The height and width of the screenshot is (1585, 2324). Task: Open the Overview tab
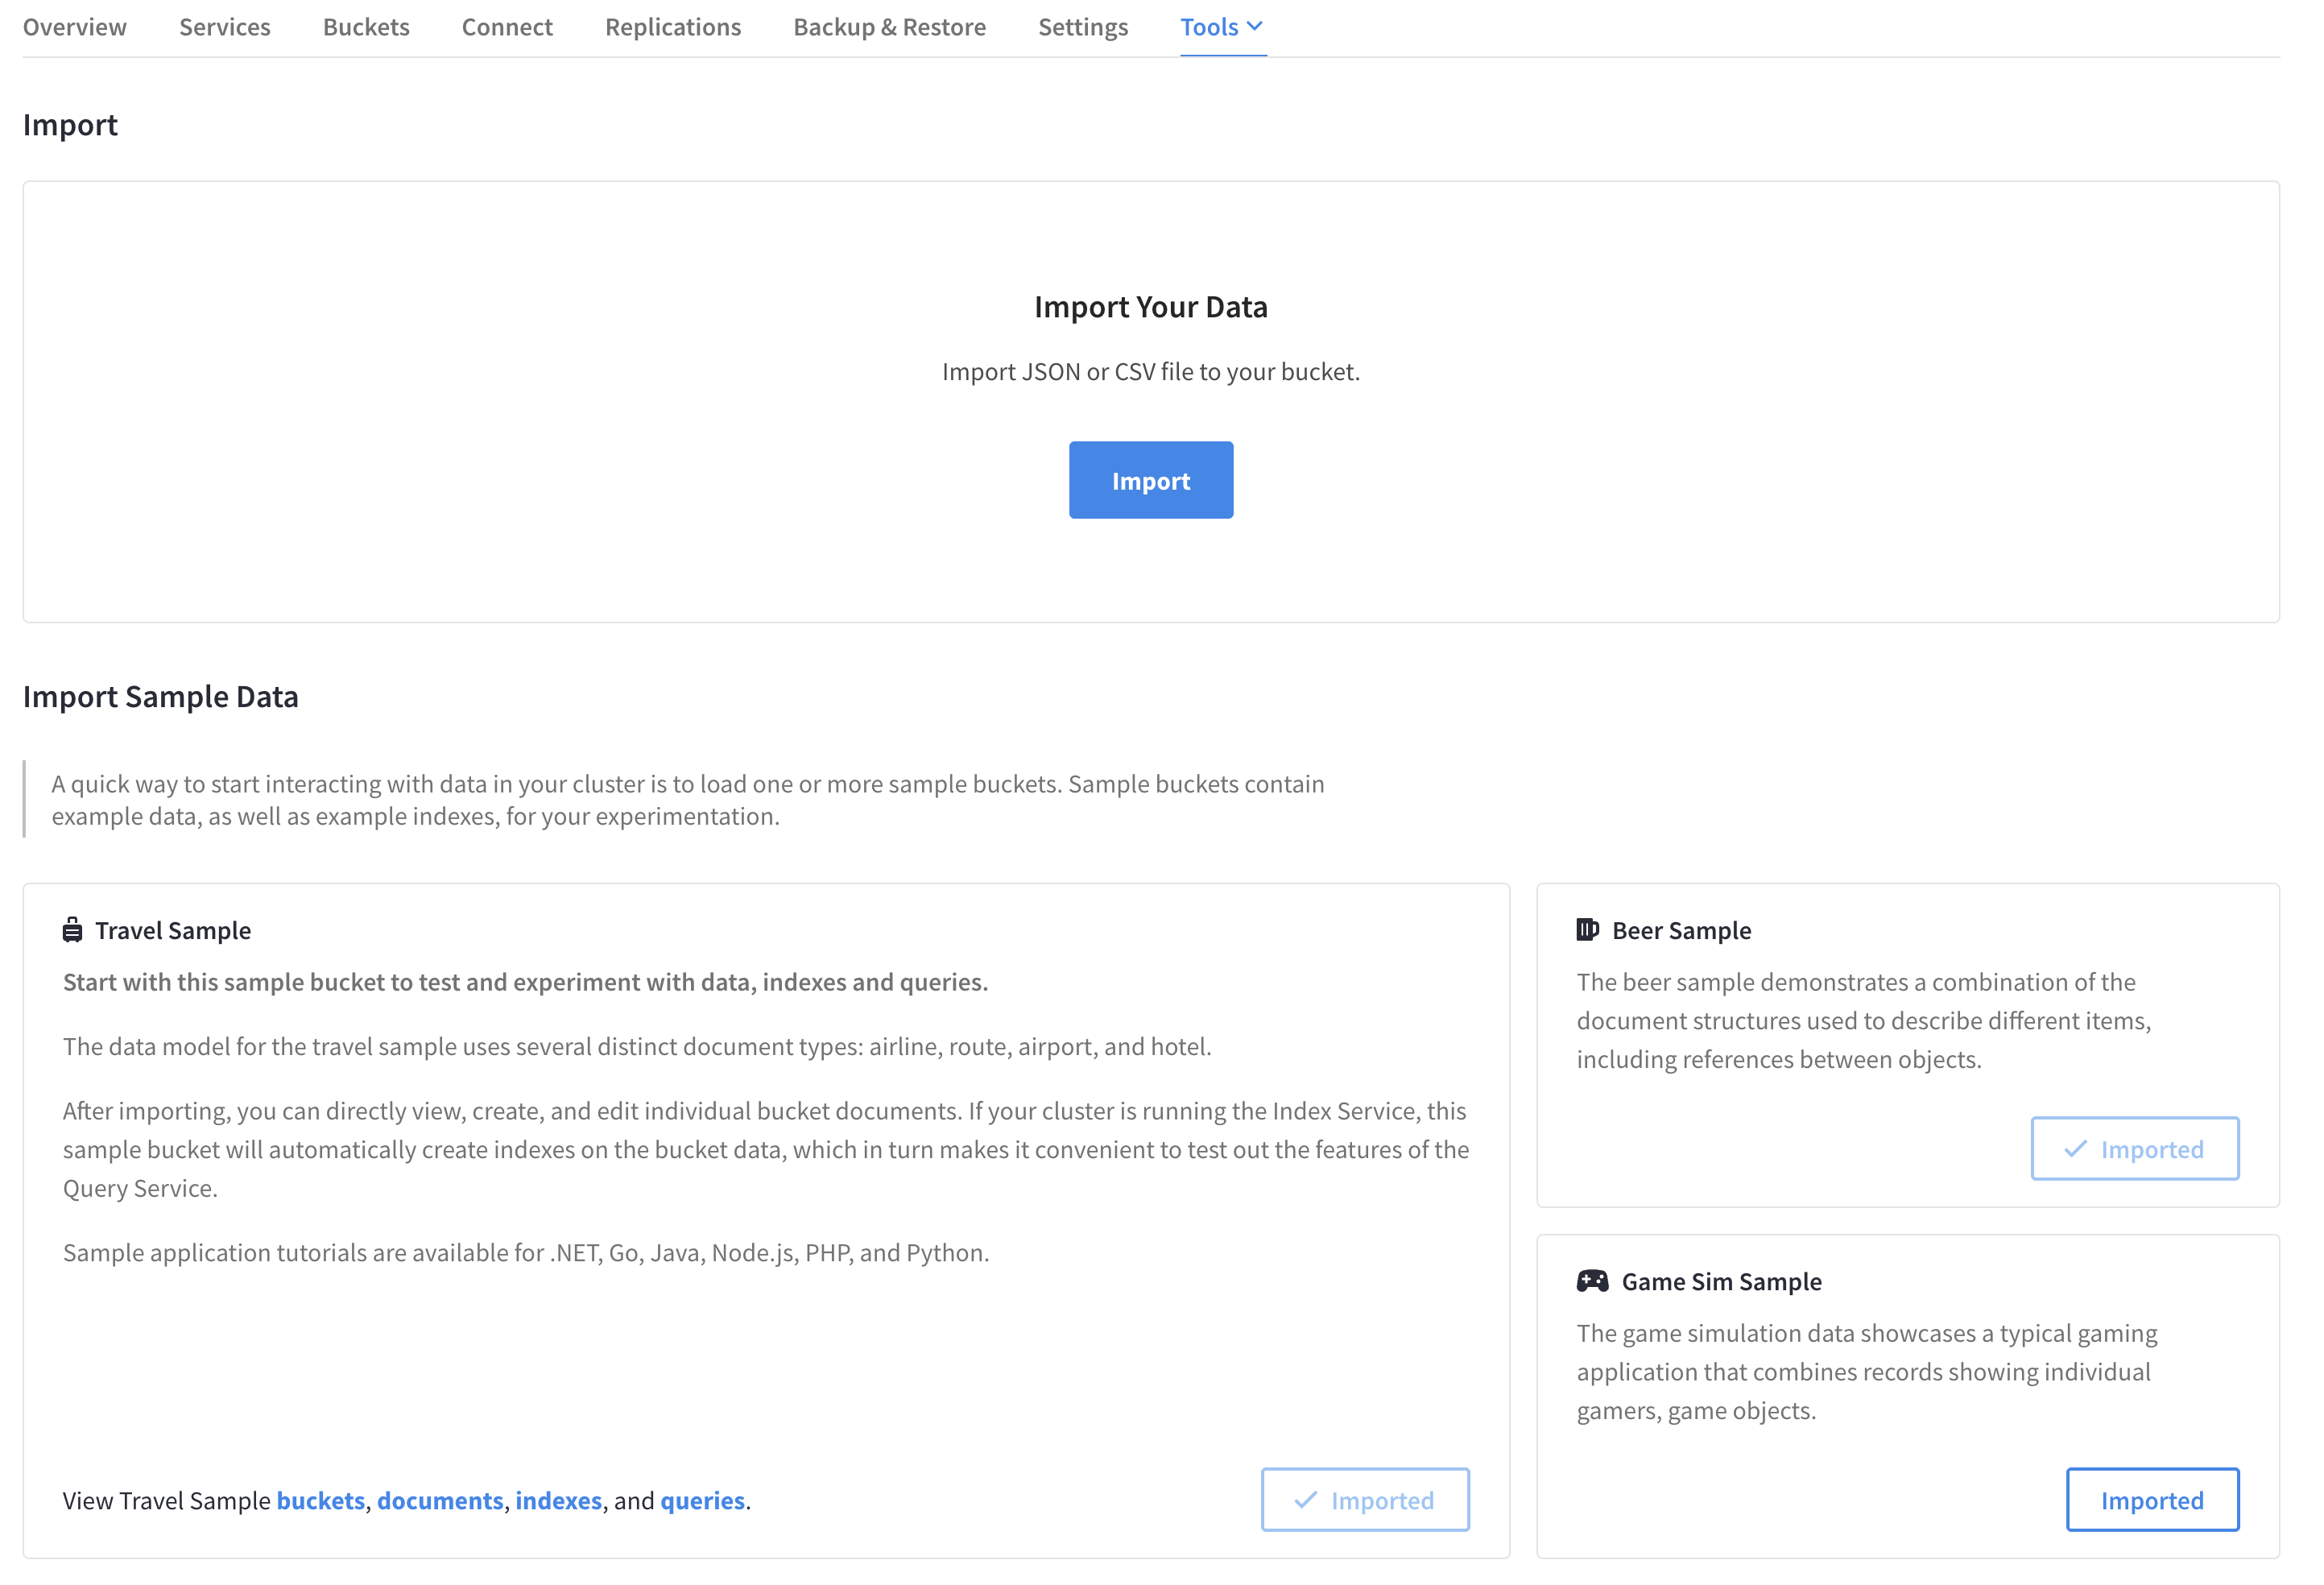click(x=75, y=27)
